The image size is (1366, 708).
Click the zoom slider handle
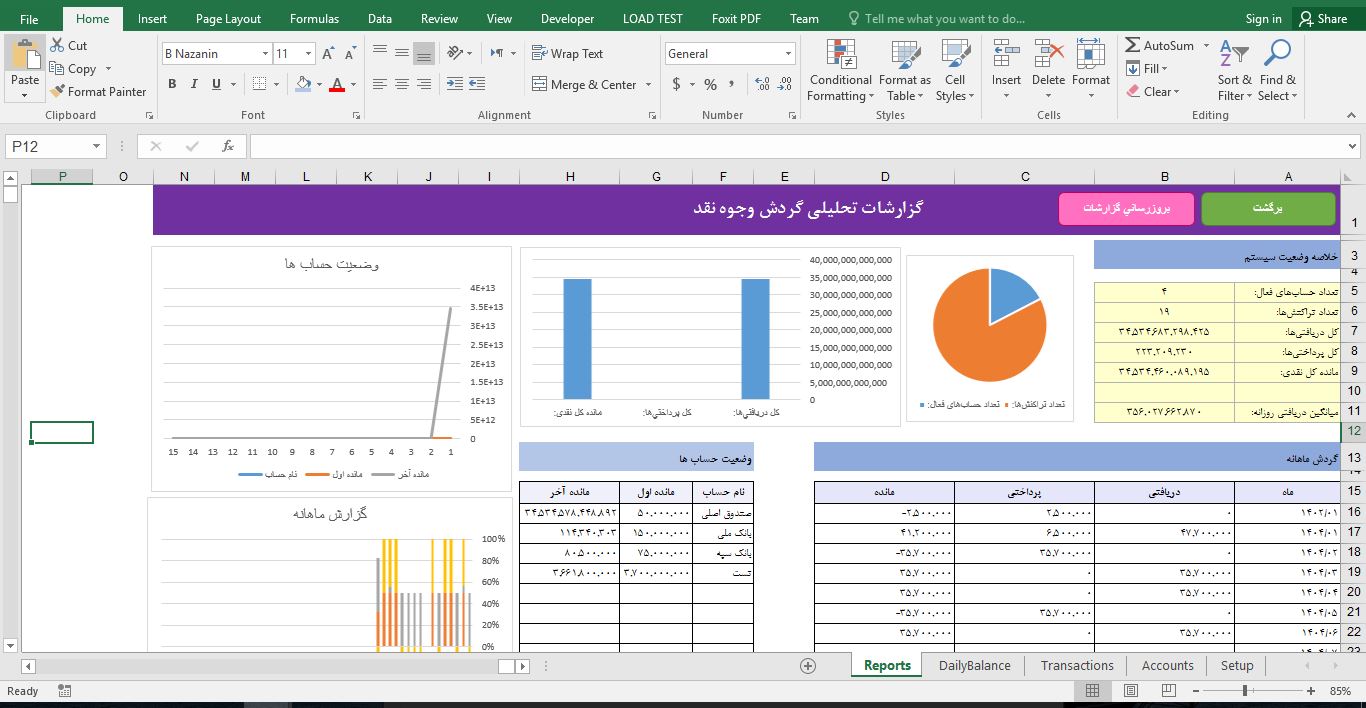coord(1245,691)
